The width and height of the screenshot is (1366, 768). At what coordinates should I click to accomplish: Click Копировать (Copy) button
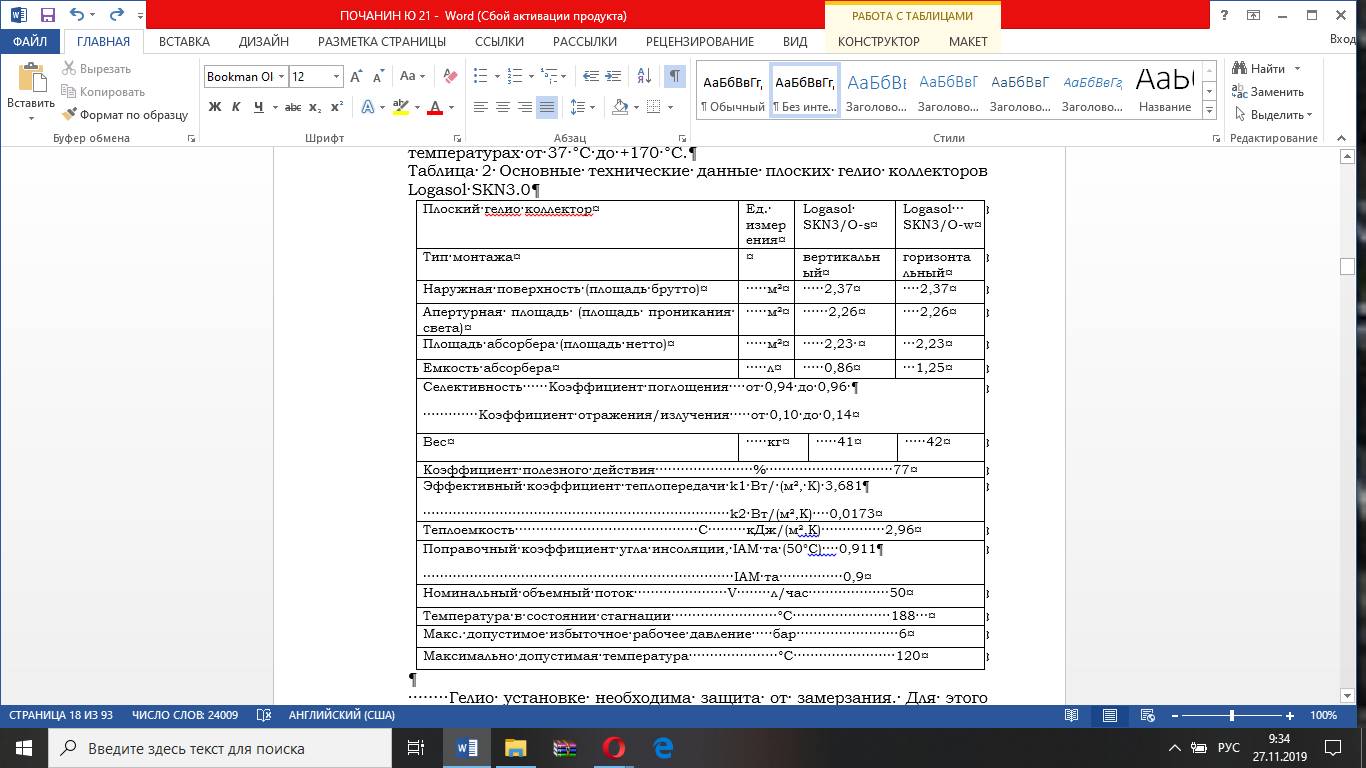click(x=104, y=92)
